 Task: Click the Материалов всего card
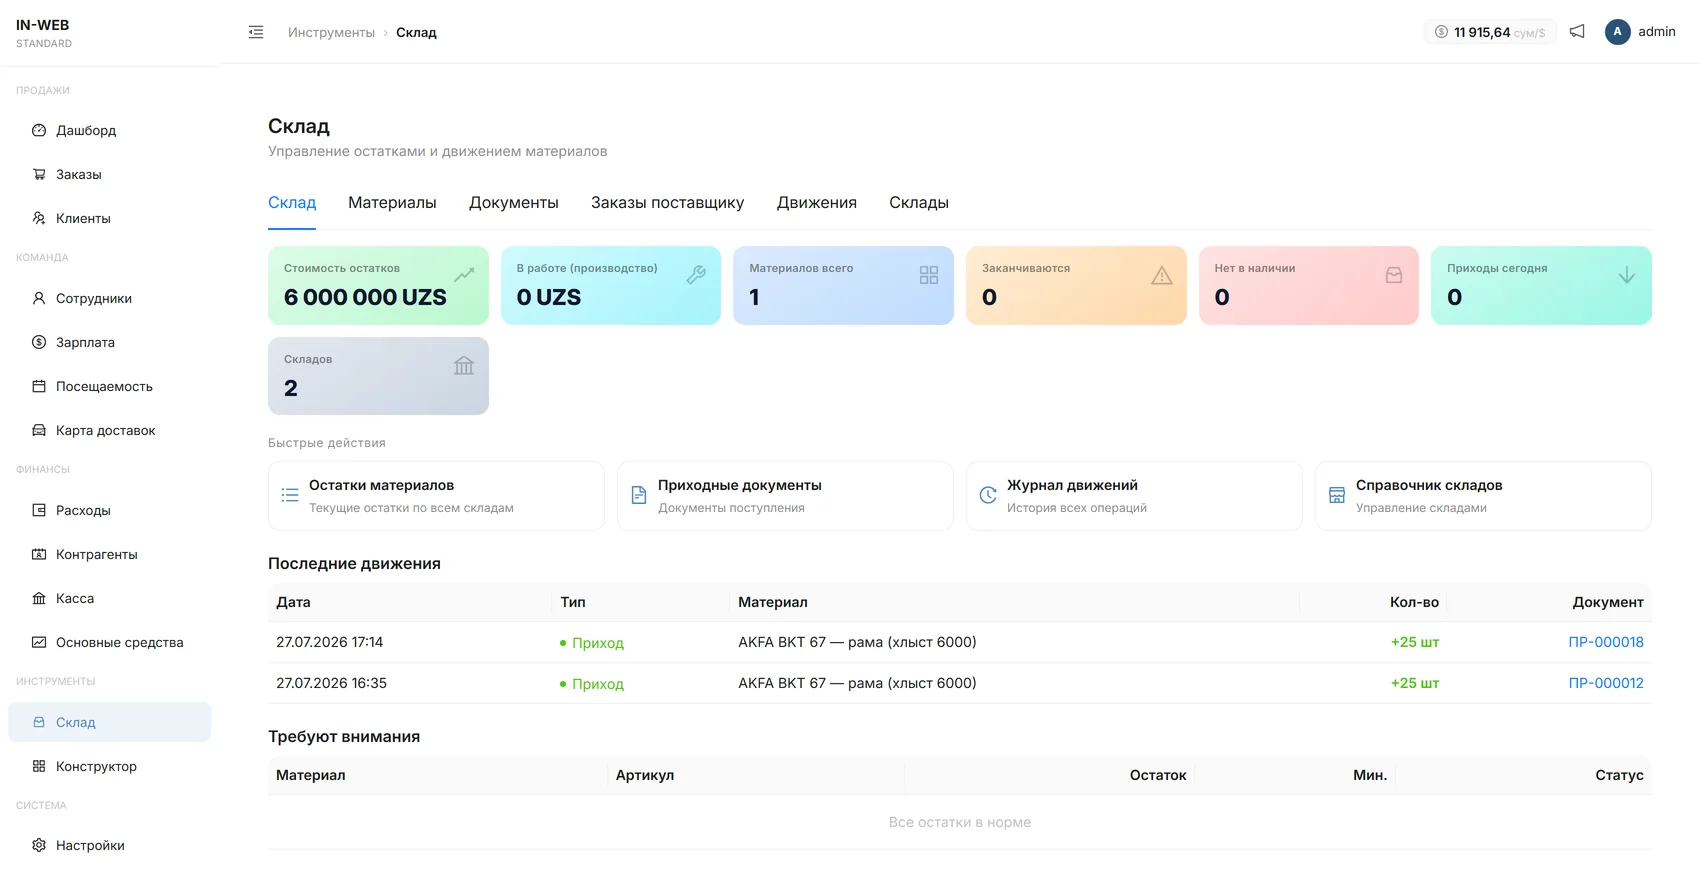pos(843,285)
